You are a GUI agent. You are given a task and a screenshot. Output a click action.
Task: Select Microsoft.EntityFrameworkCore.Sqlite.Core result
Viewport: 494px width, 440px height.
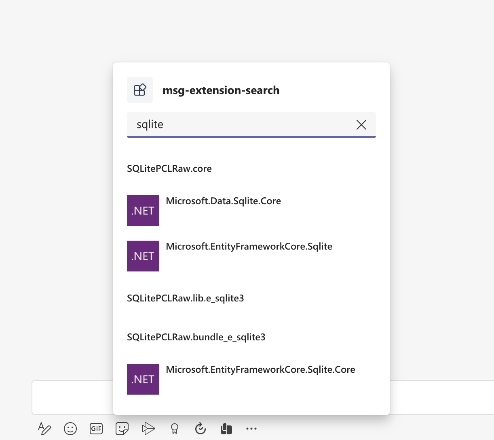tap(251, 379)
